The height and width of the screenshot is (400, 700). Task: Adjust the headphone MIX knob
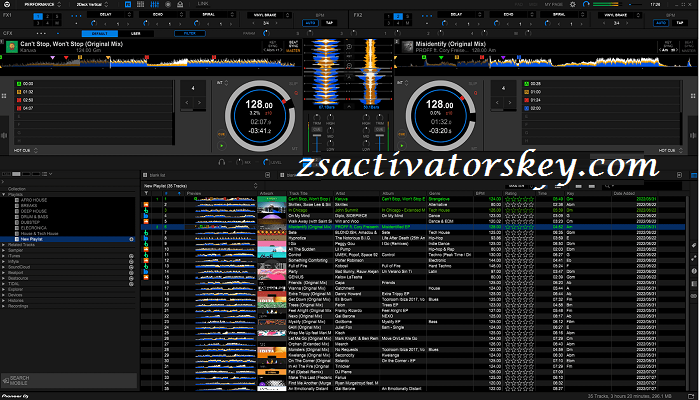[x=239, y=162]
